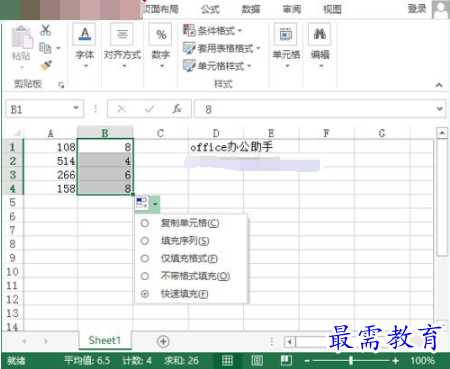Viewport: 450px width, 369px height.
Task: Click cell A3 with value 266
Action: click(x=50, y=175)
